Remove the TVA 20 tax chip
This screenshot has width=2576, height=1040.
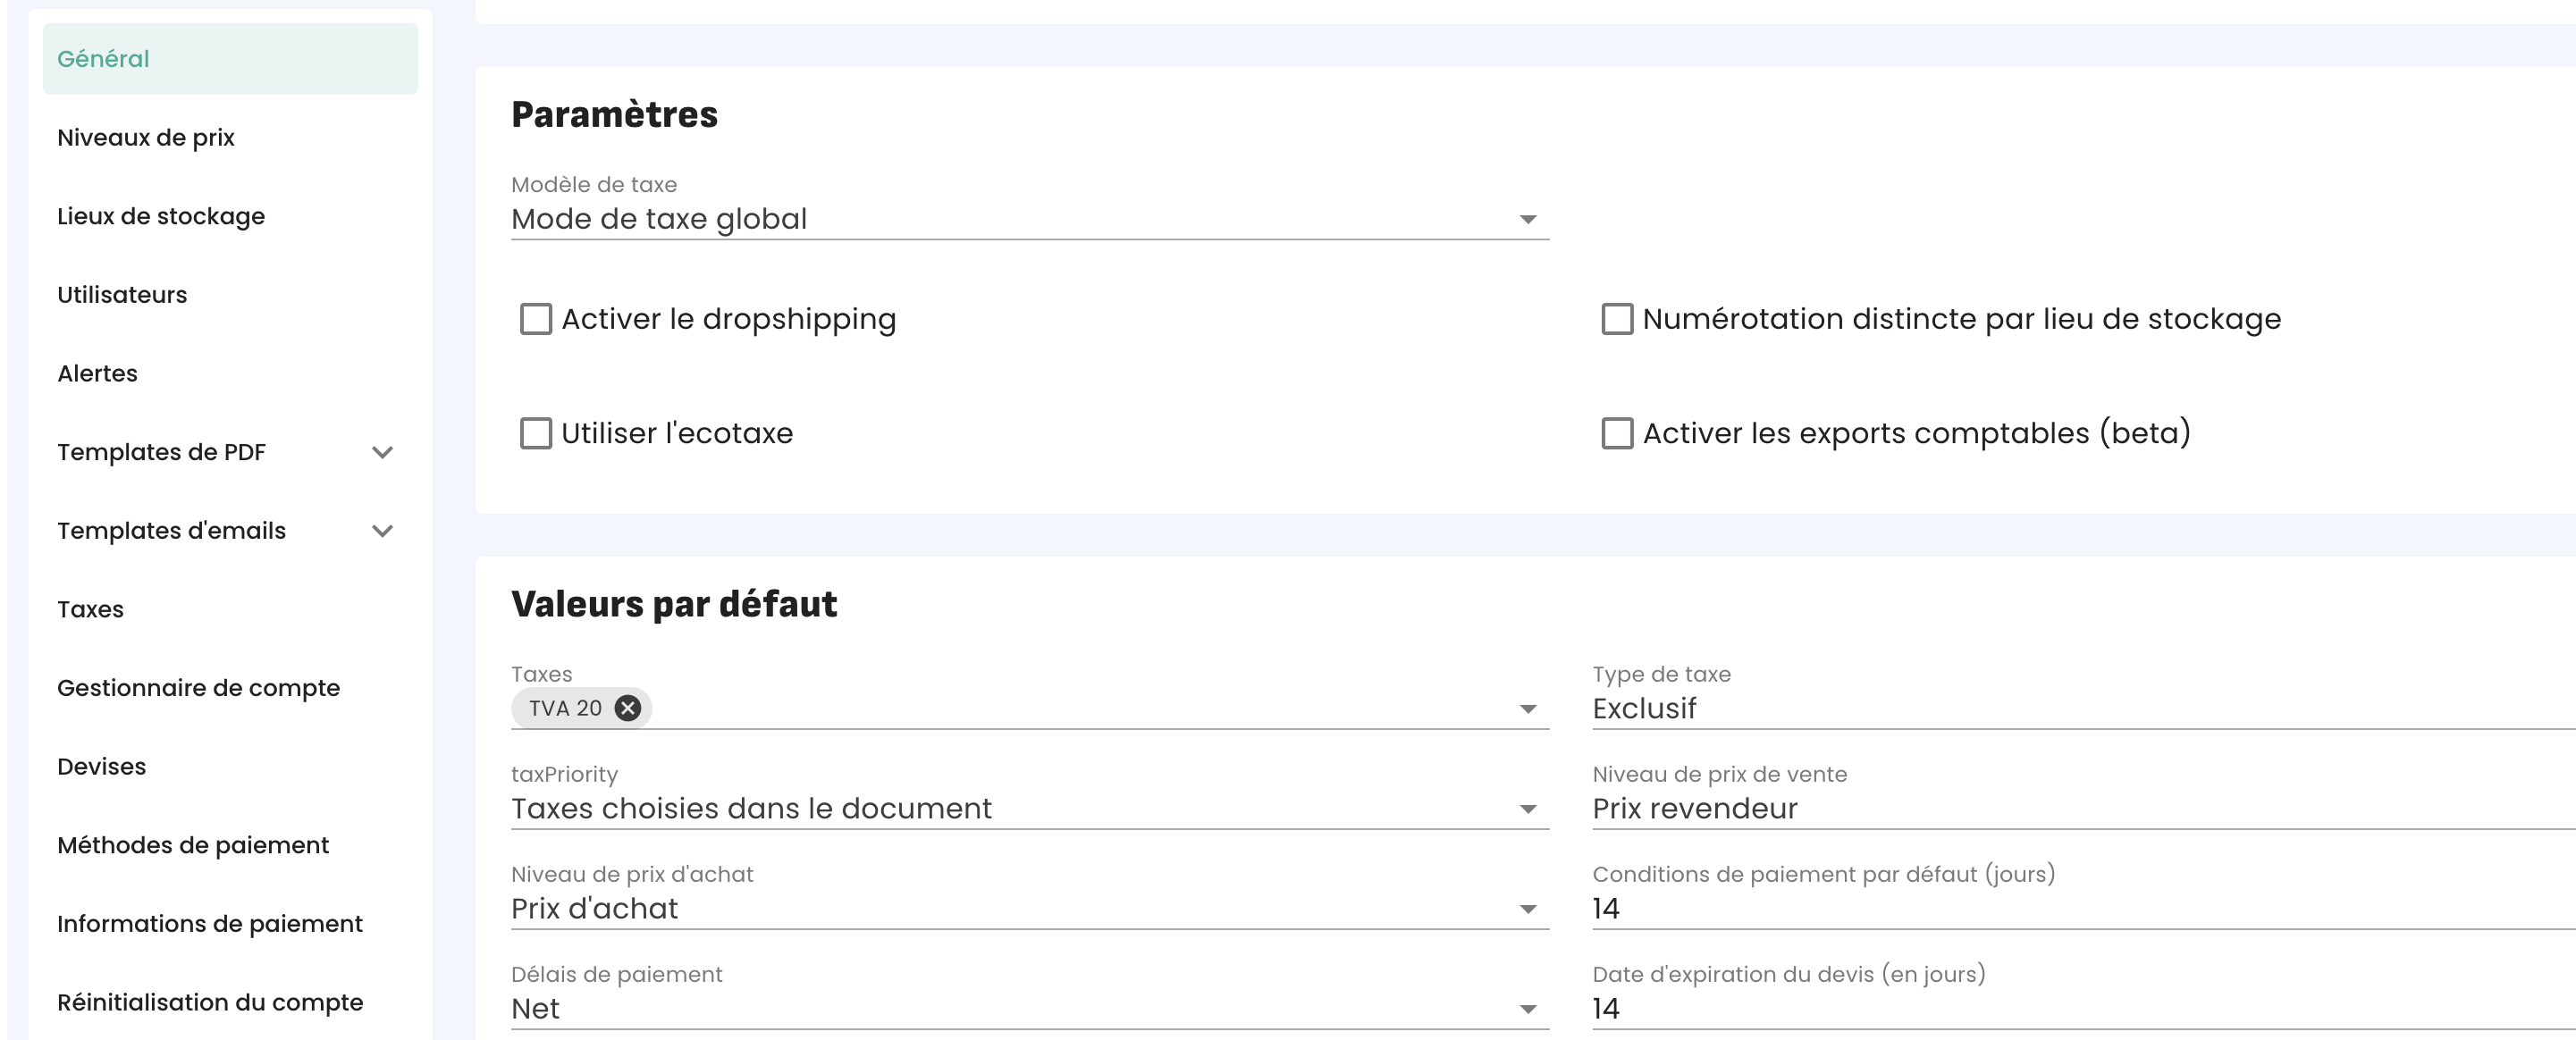click(x=627, y=708)
